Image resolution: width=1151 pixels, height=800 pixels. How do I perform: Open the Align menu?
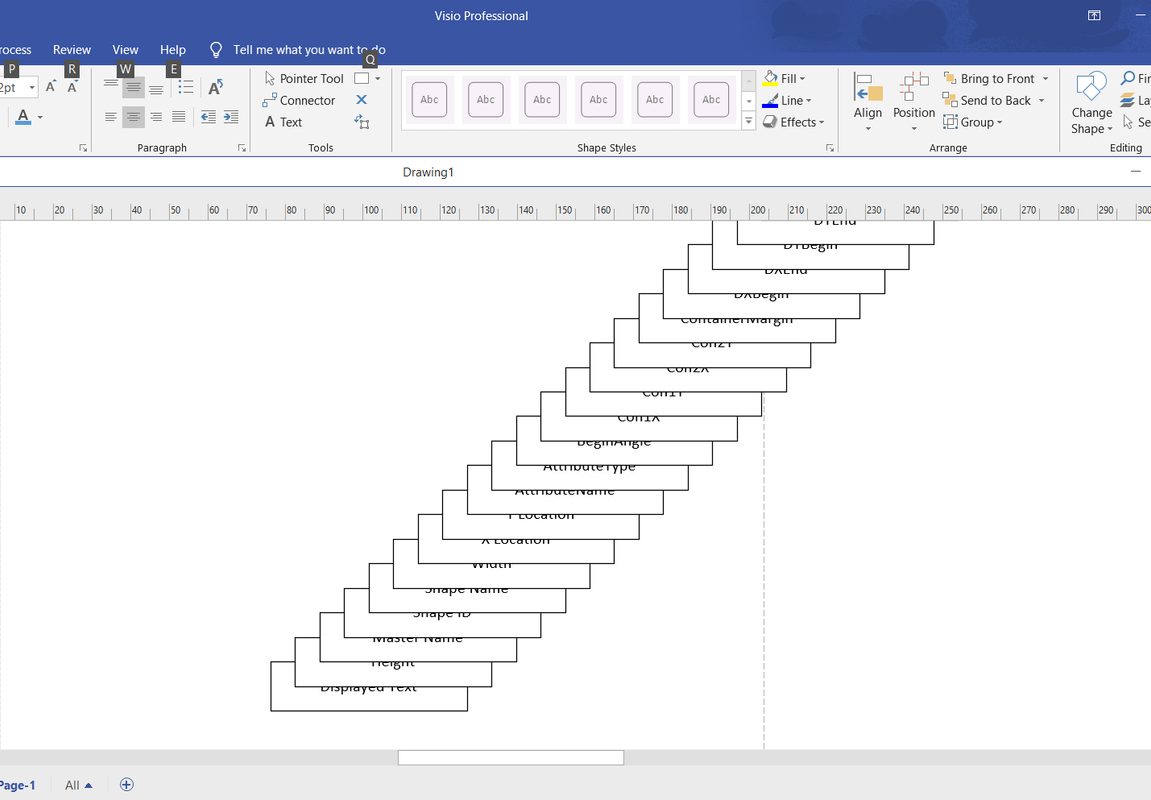868,101
